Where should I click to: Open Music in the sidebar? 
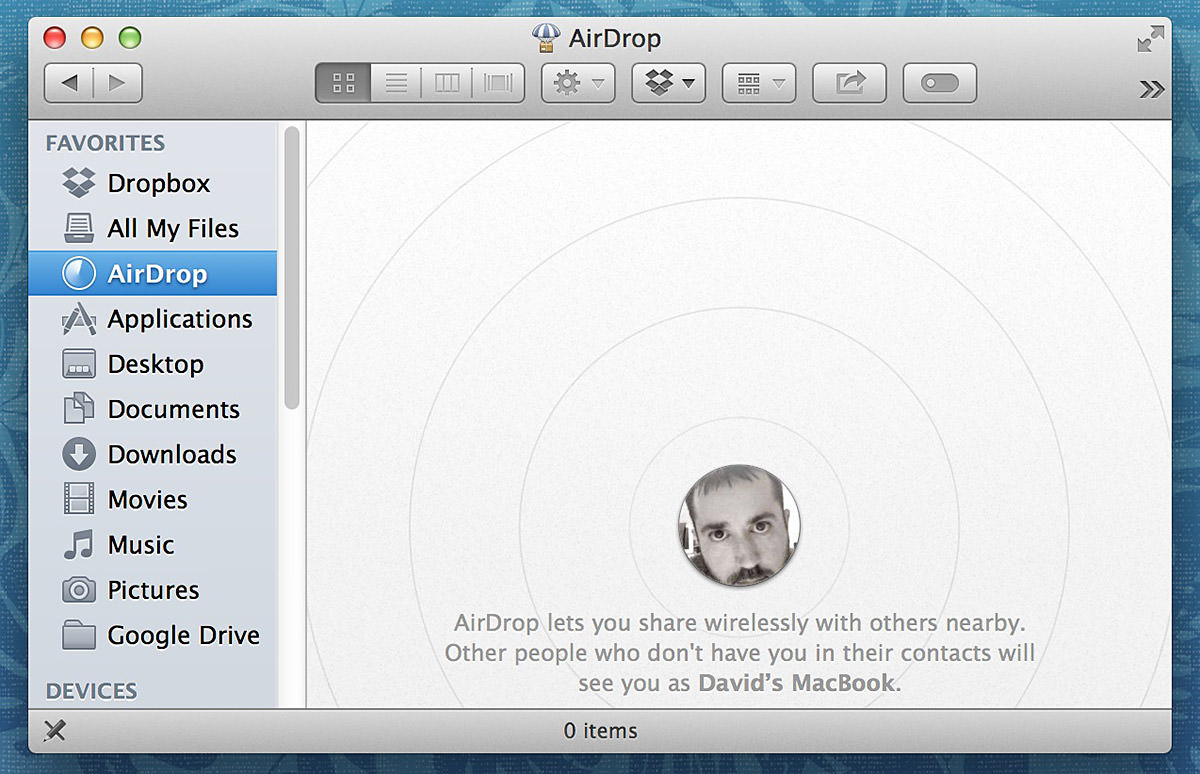click(x=153, y=545)
